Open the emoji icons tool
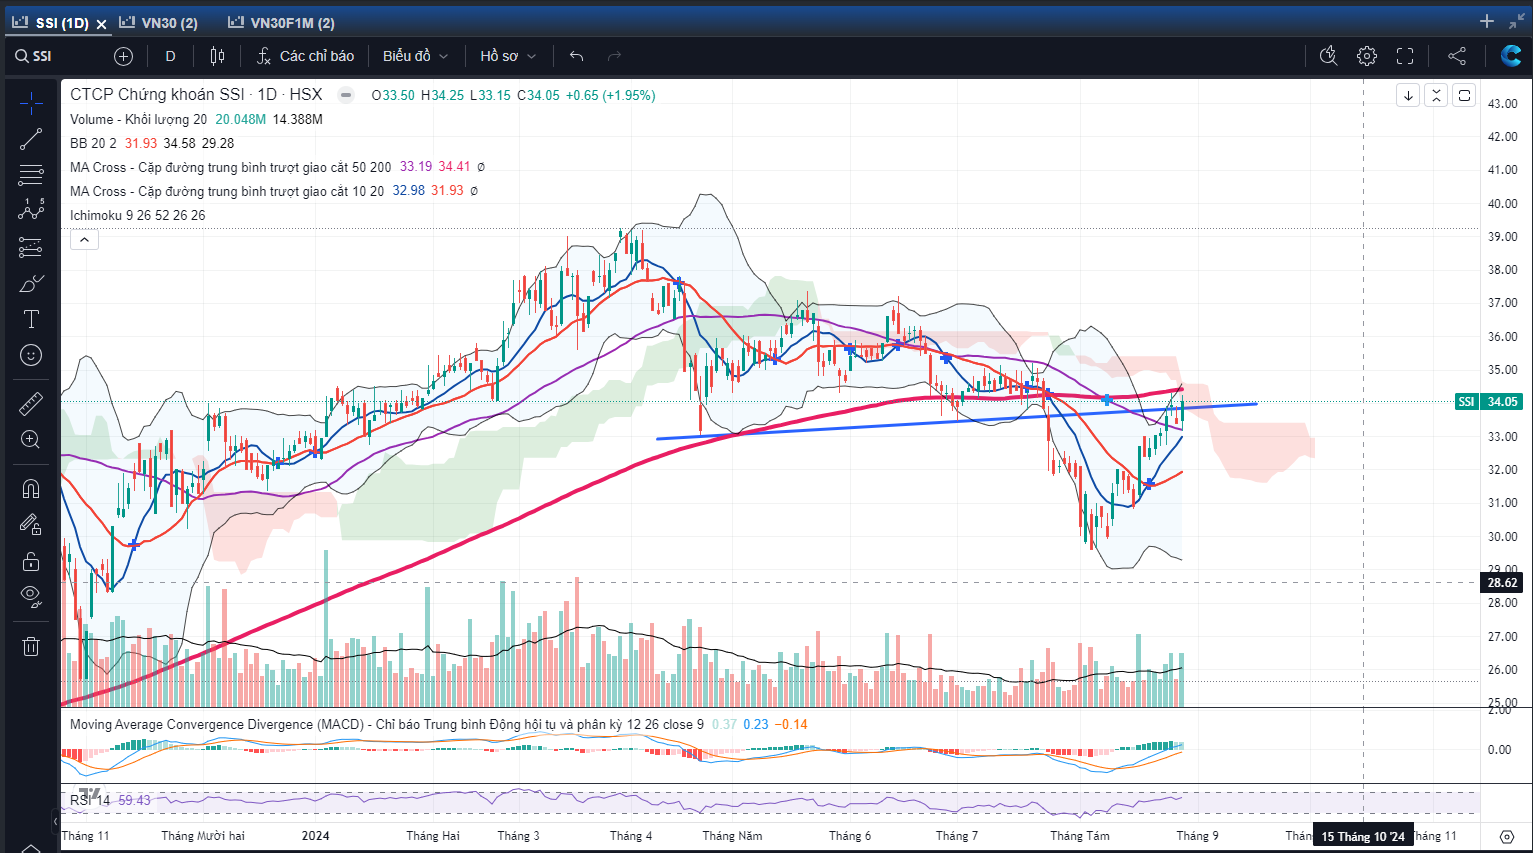This screenshot has width=1533, height=853. [x=31, y=355]
